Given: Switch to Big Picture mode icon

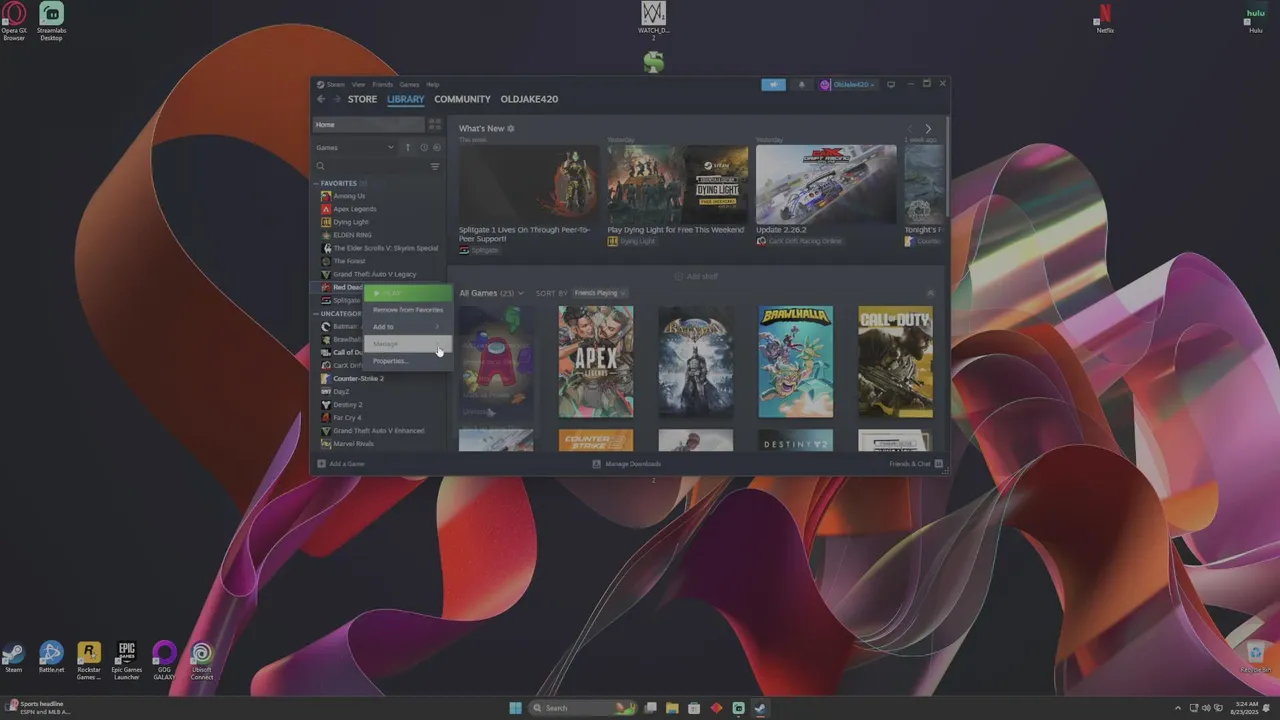Looking at the screenshot, I should pyautogui.click(x=891, y=85).
